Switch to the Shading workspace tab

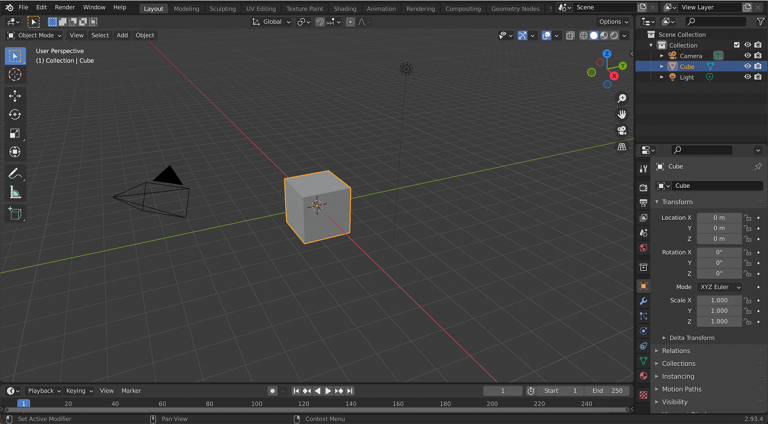[344, 8]
